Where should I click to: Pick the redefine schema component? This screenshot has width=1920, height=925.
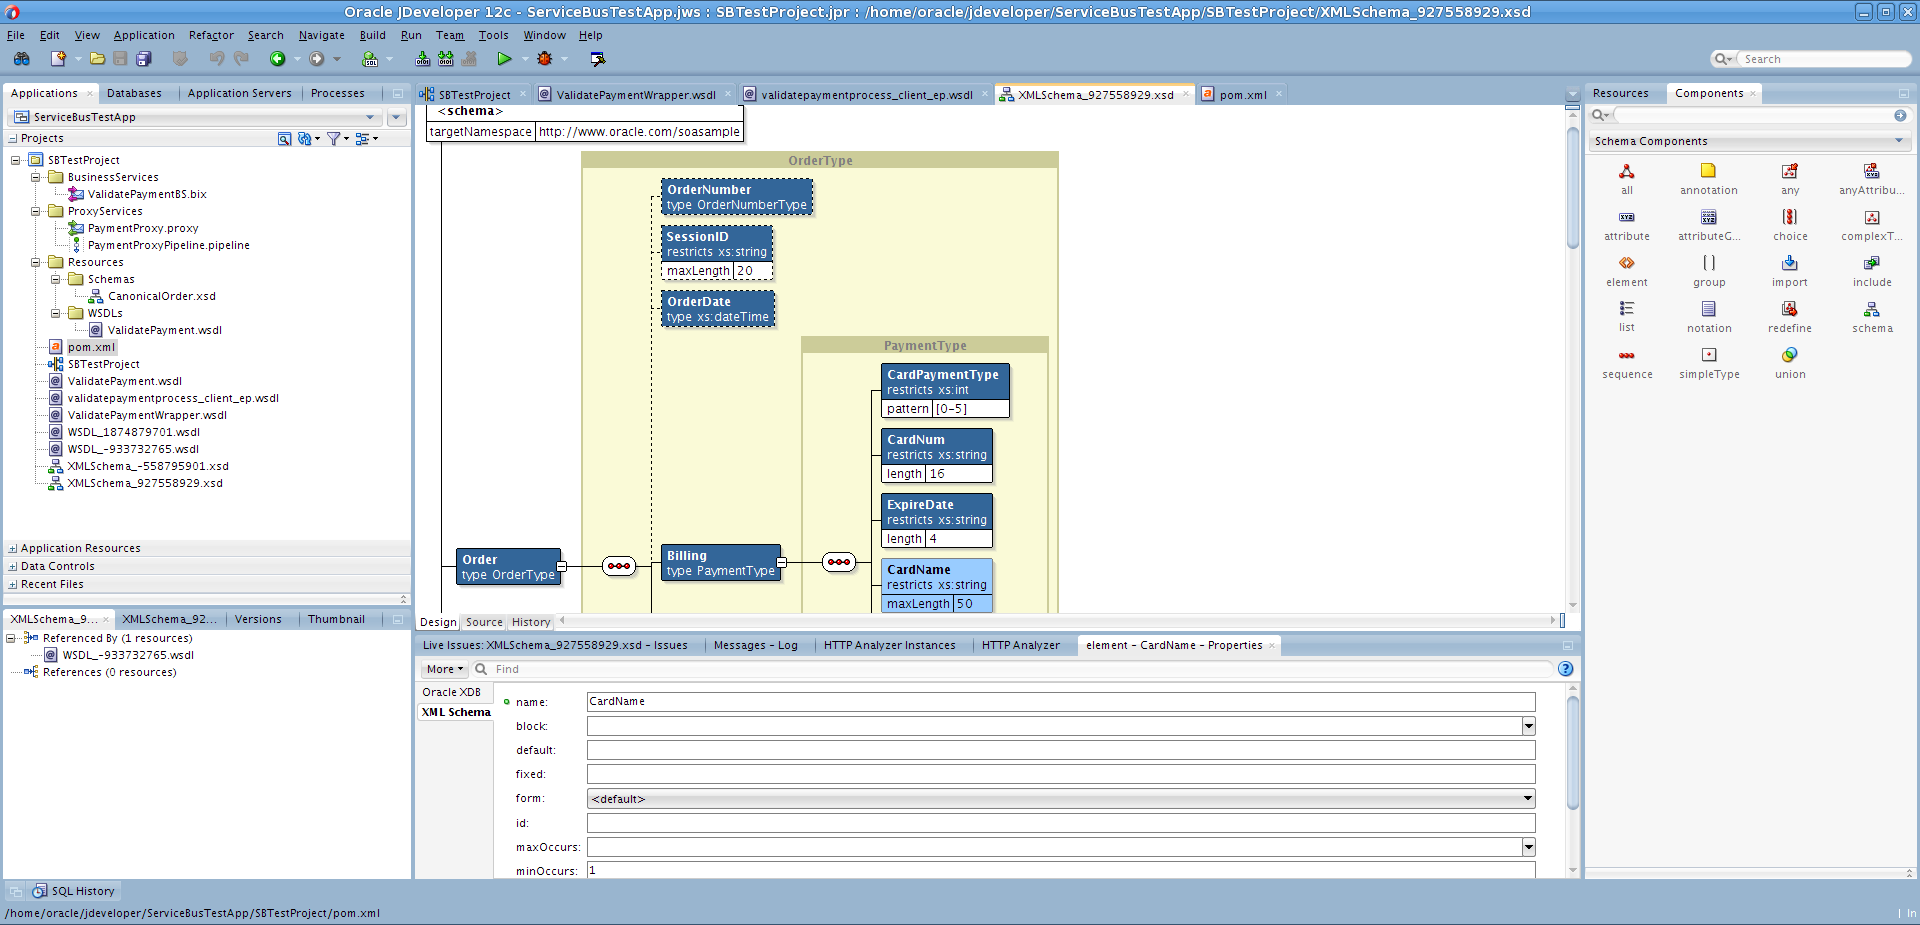1790,317
